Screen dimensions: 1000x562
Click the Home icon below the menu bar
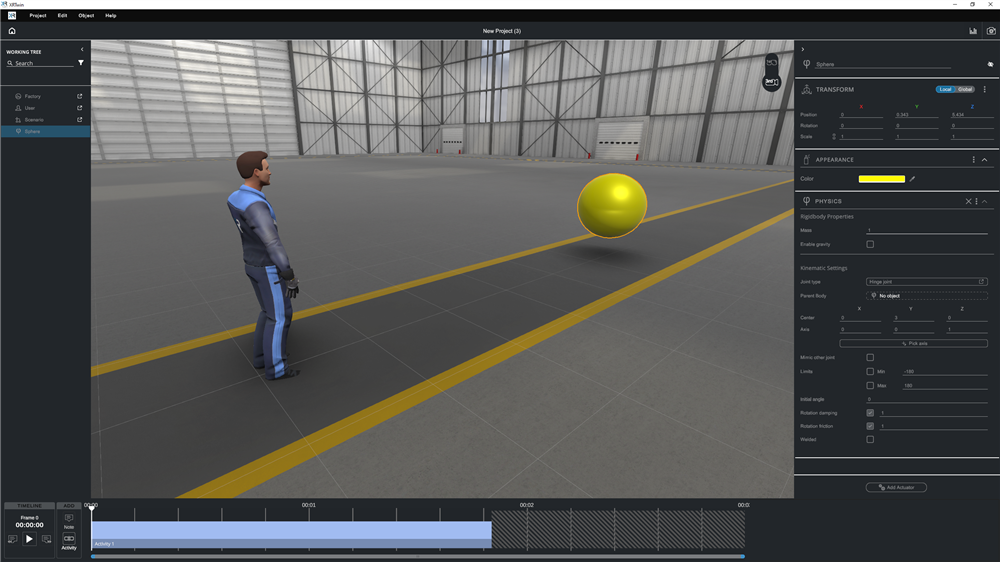12,31
